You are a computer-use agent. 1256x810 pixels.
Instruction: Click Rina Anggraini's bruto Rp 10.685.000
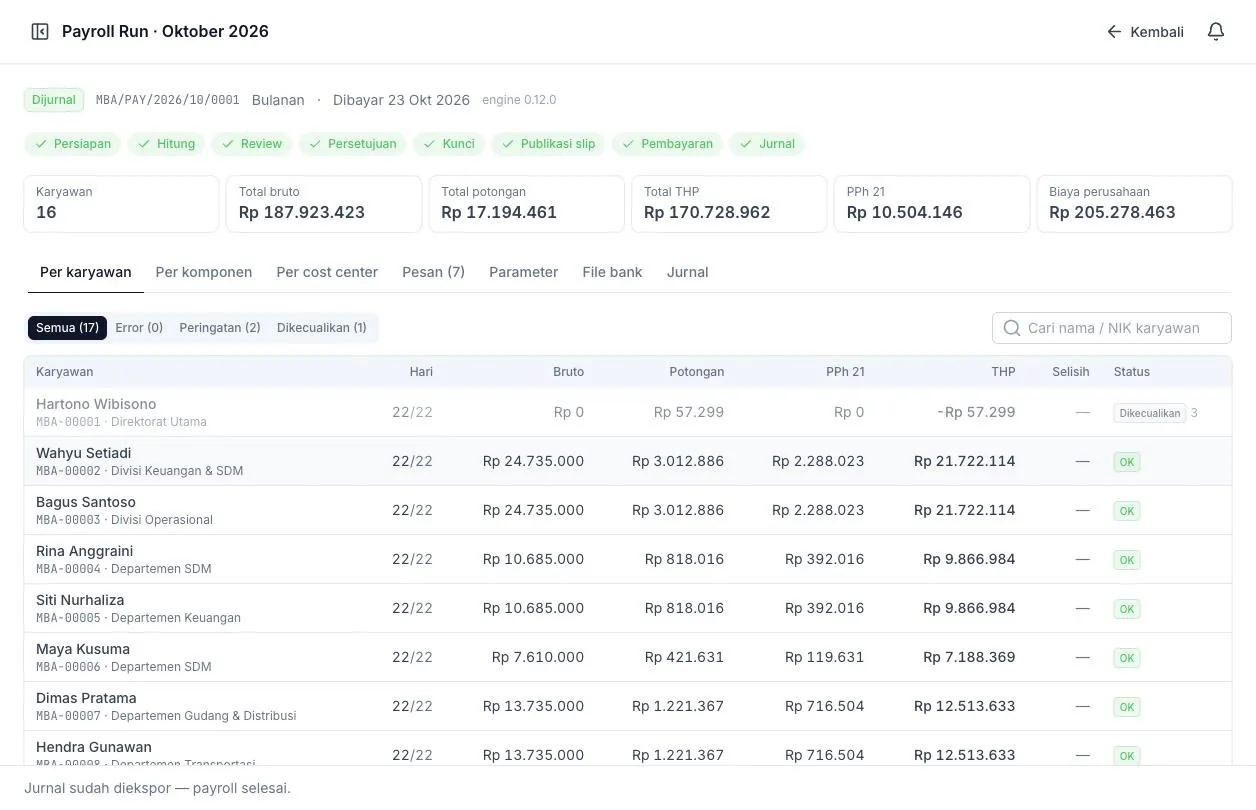533,559
